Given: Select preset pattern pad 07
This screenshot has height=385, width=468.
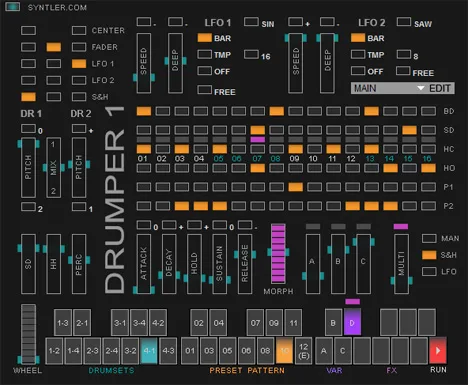Looking at the screenshot, I should (x=255, y=322).
